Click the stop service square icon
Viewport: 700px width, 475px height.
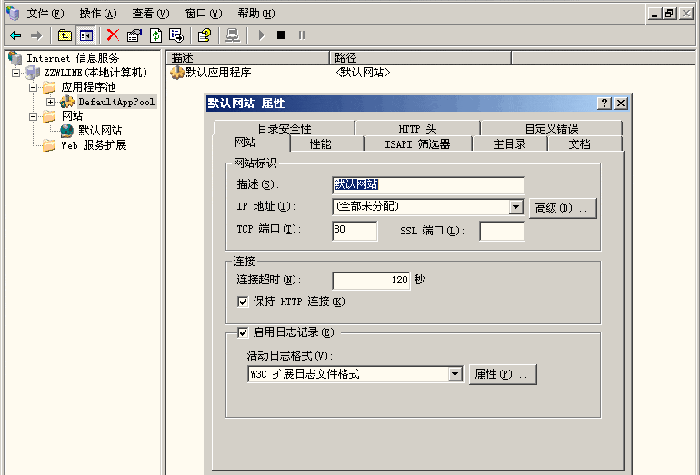pyautogui.click(x=281, y=35)
